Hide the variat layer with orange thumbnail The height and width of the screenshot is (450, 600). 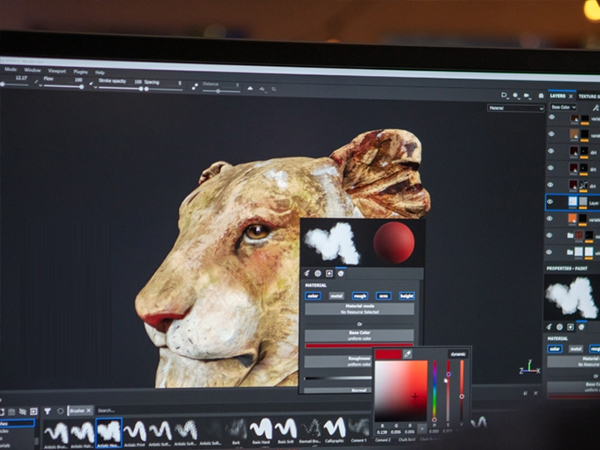click(x=551, y=218)
